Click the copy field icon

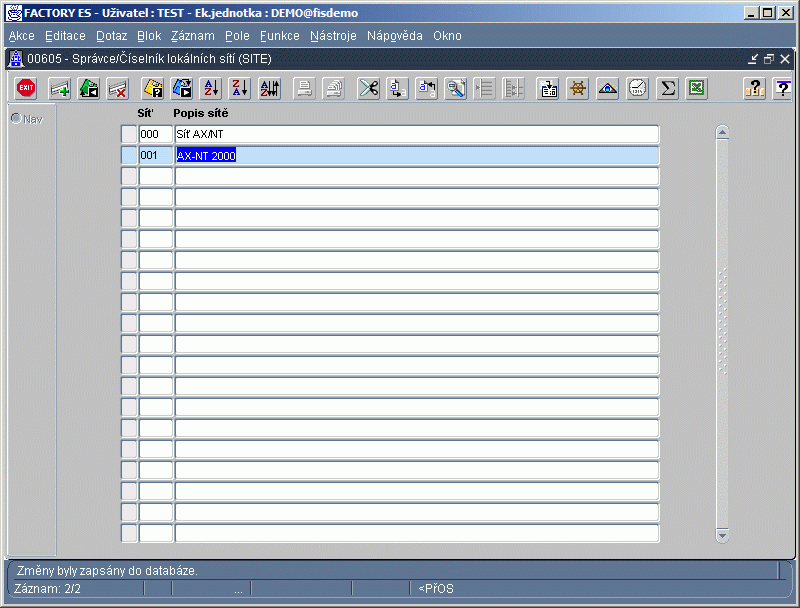[397, 89]
